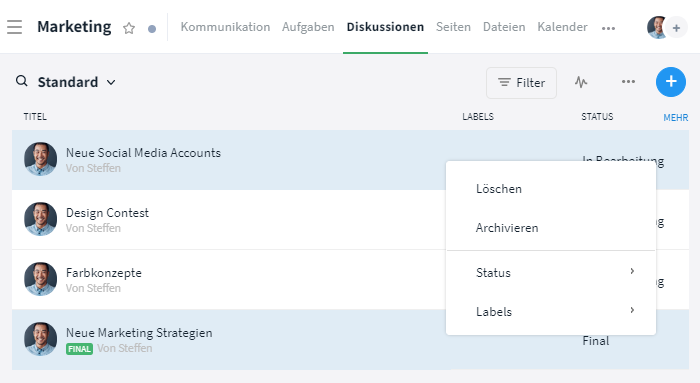Screen dimensions: 700x383
Task: Open the Filter options
Action: click(521, 83)
